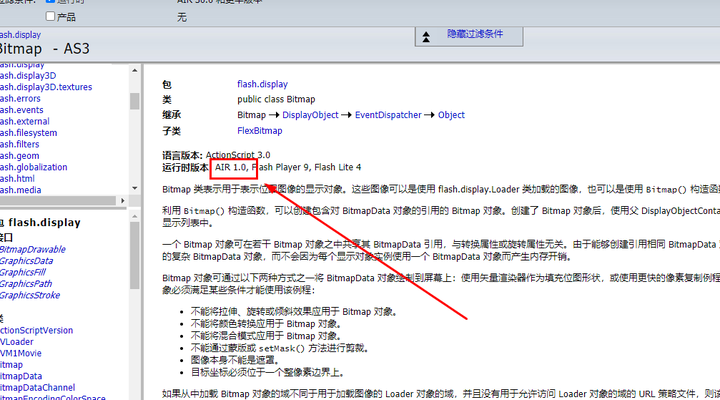Open GraphicsStroke interface link

click(30, 295)
